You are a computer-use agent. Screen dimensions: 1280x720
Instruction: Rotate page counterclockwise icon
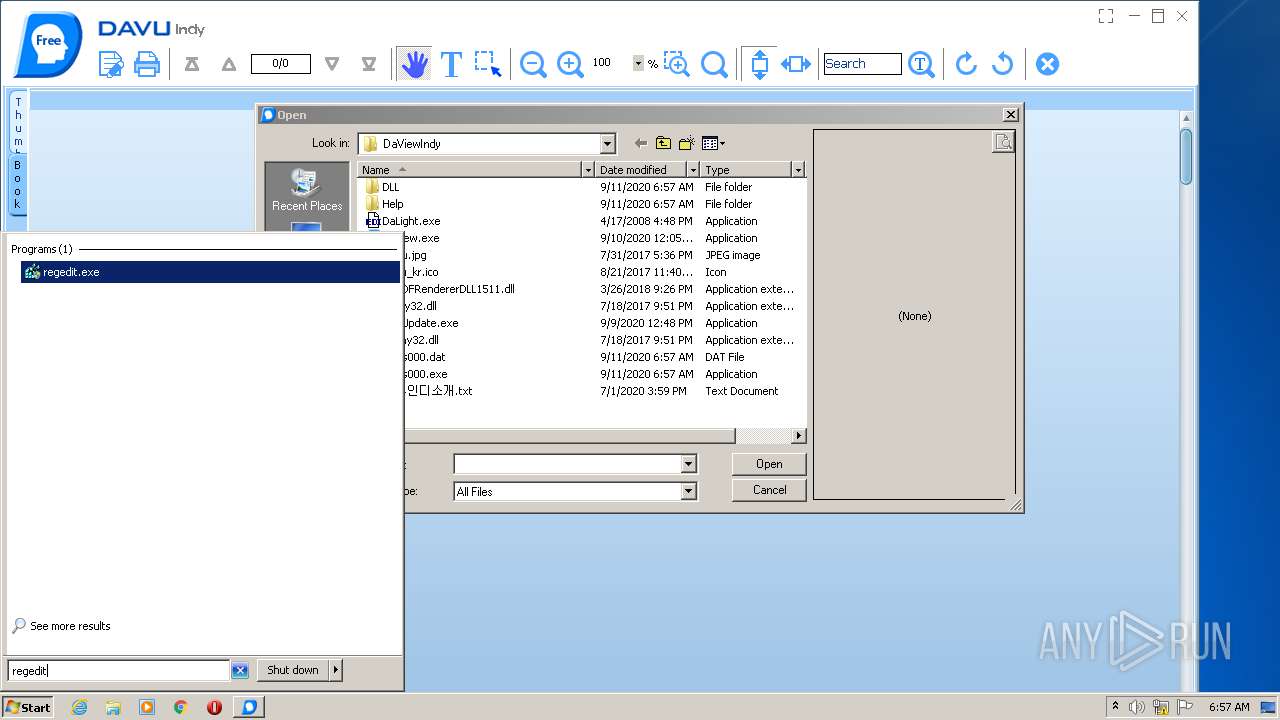(1002, 64)
